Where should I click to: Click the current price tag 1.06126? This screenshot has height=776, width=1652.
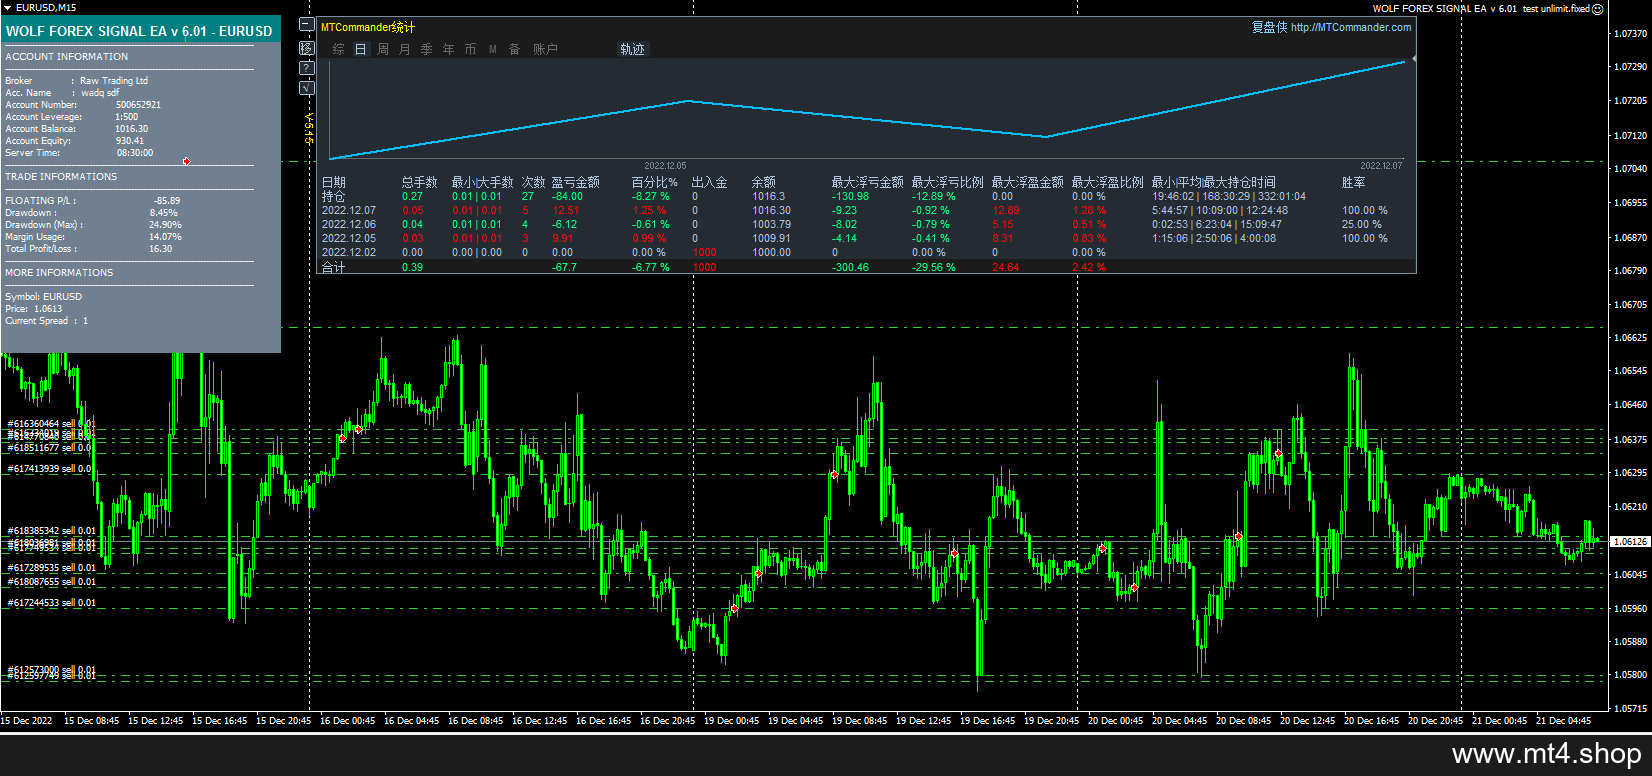click(1630, 541)
